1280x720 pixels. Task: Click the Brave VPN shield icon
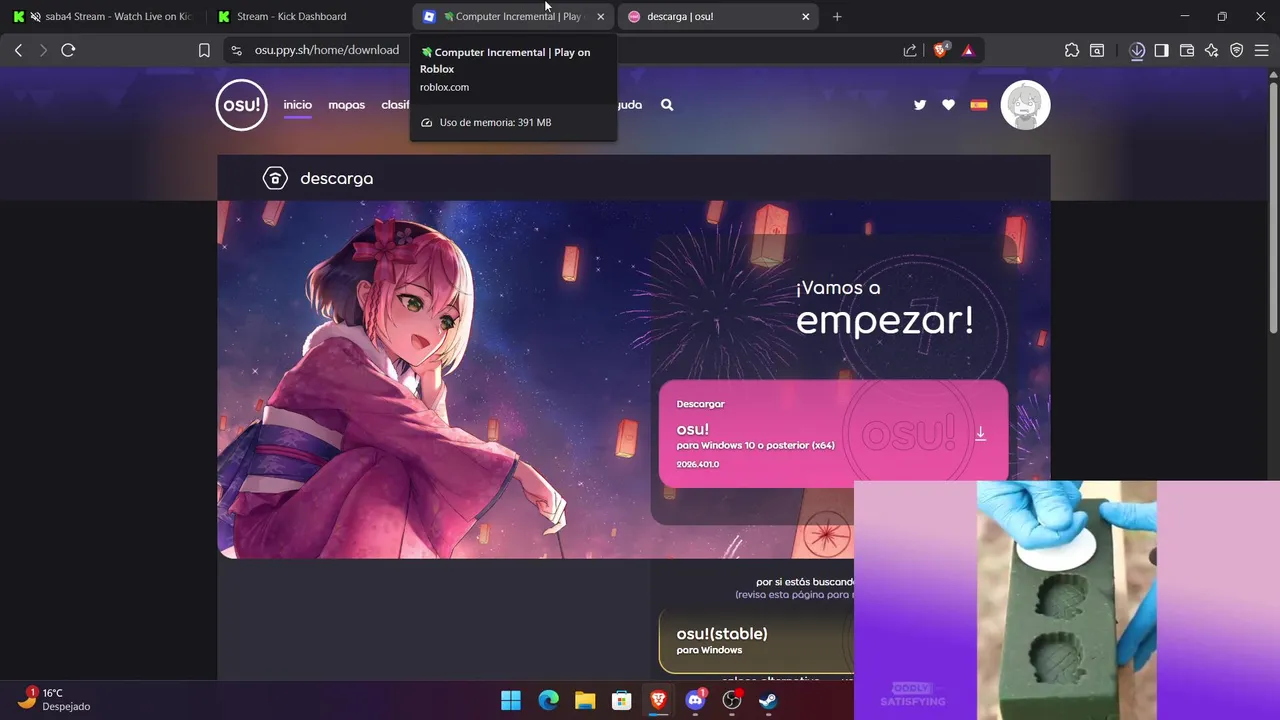pyautogui.click(x=1237, y=50)
